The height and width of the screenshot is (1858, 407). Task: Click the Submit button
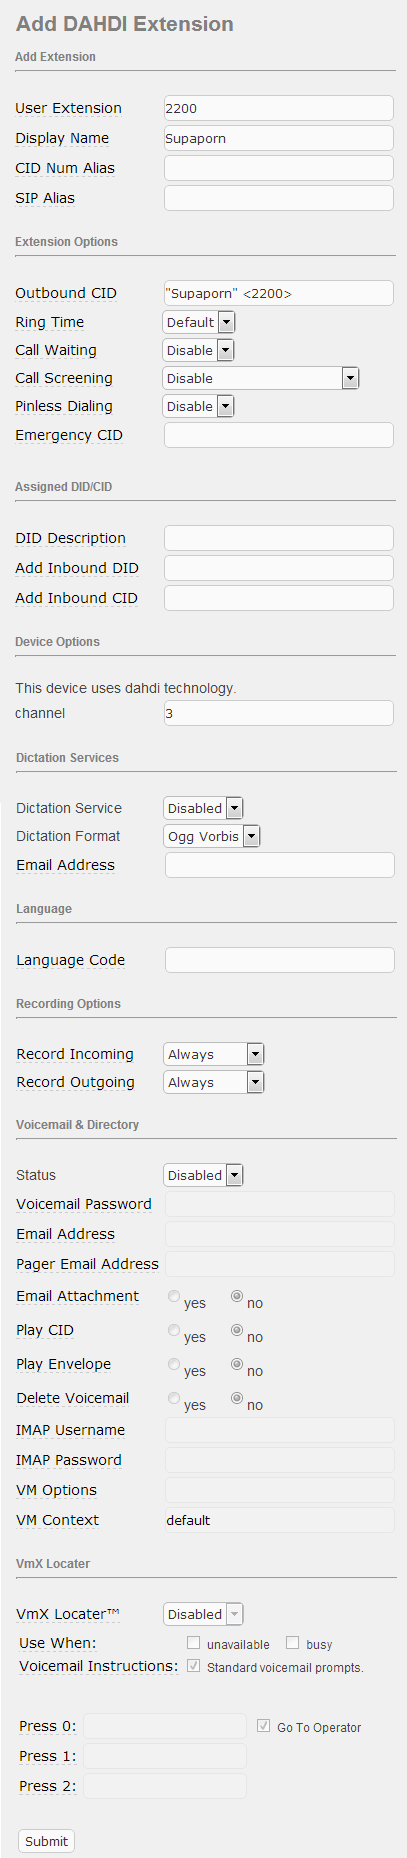coord(47,1841)
